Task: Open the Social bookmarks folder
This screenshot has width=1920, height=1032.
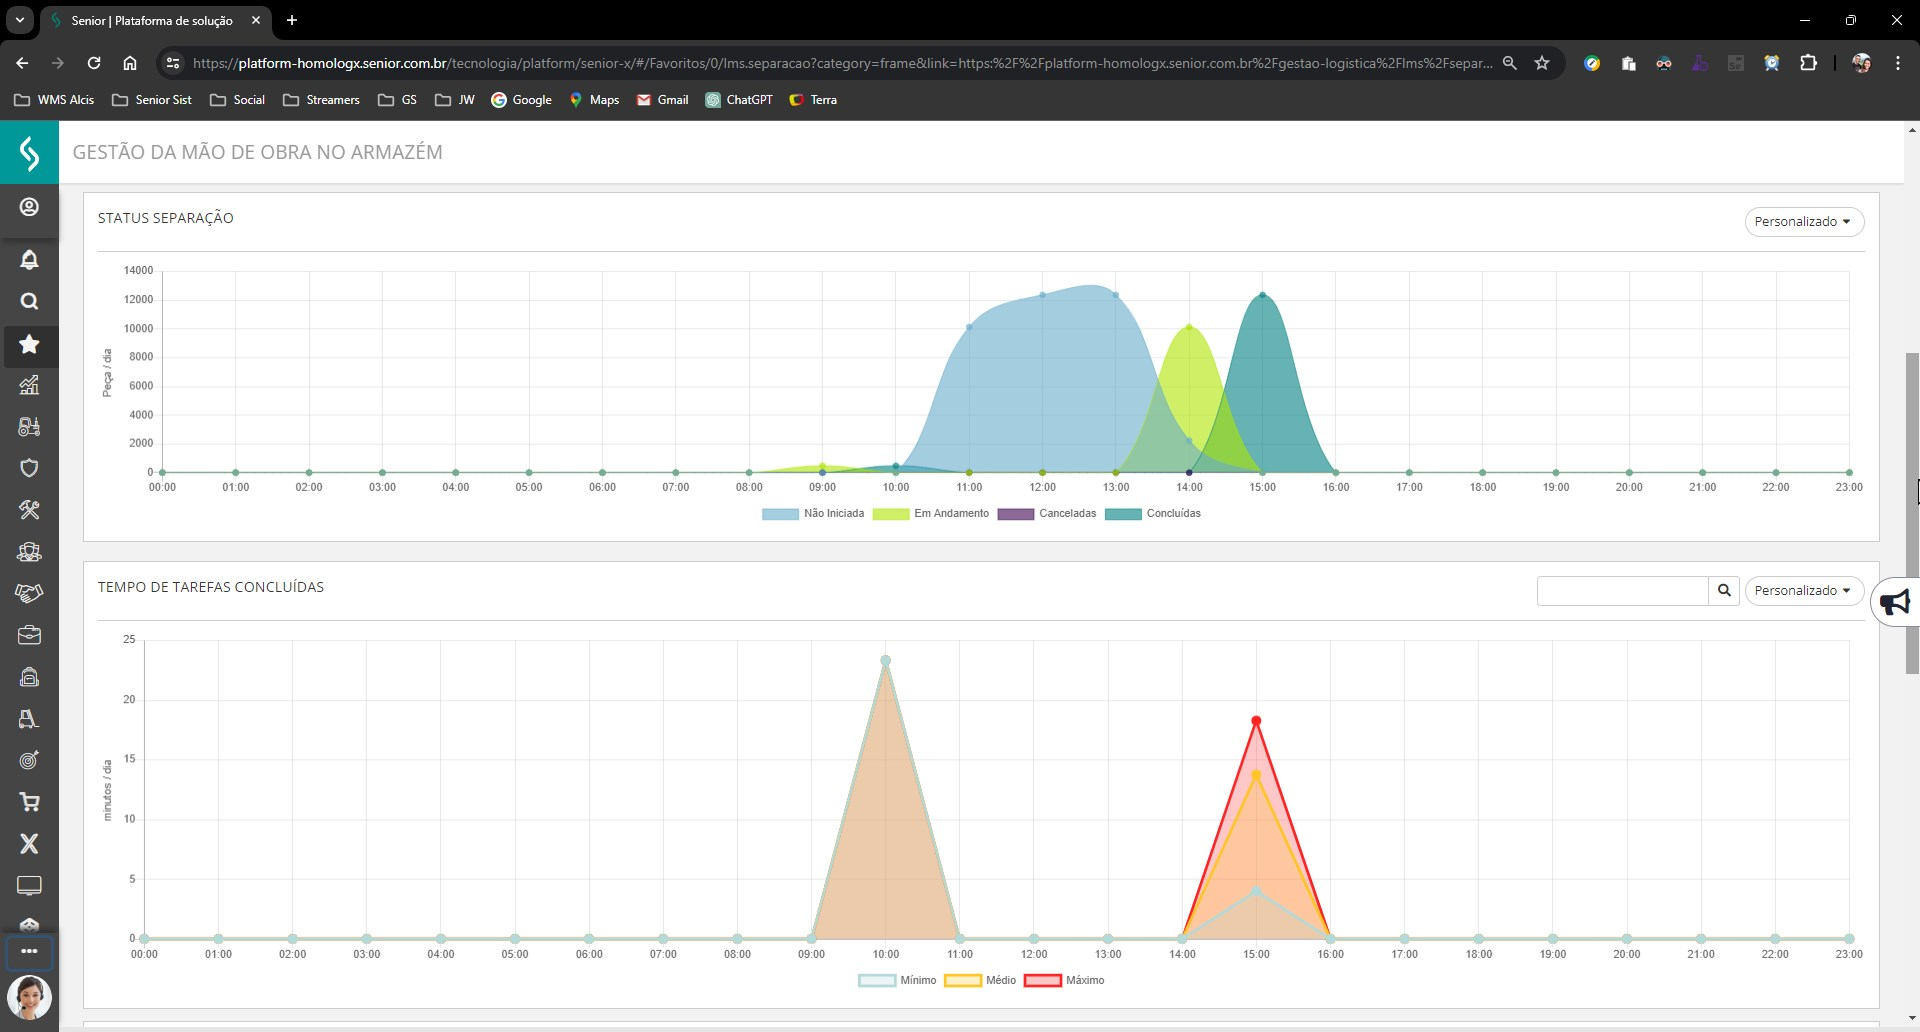Action: coord(238,100)
